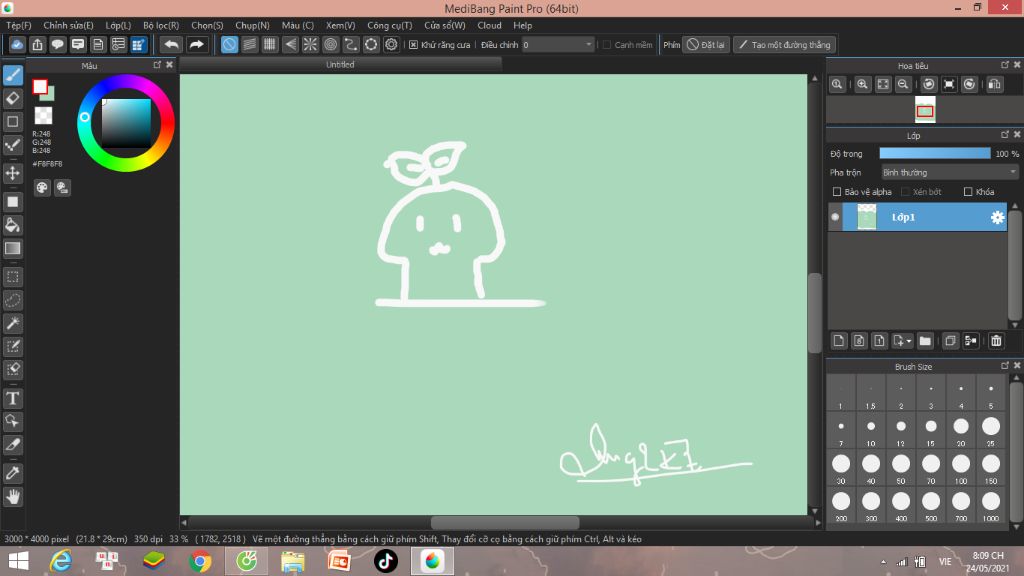Switch to Untitled canvas tab
Viewport: 1024px width, 576px height.
[340, 65]
